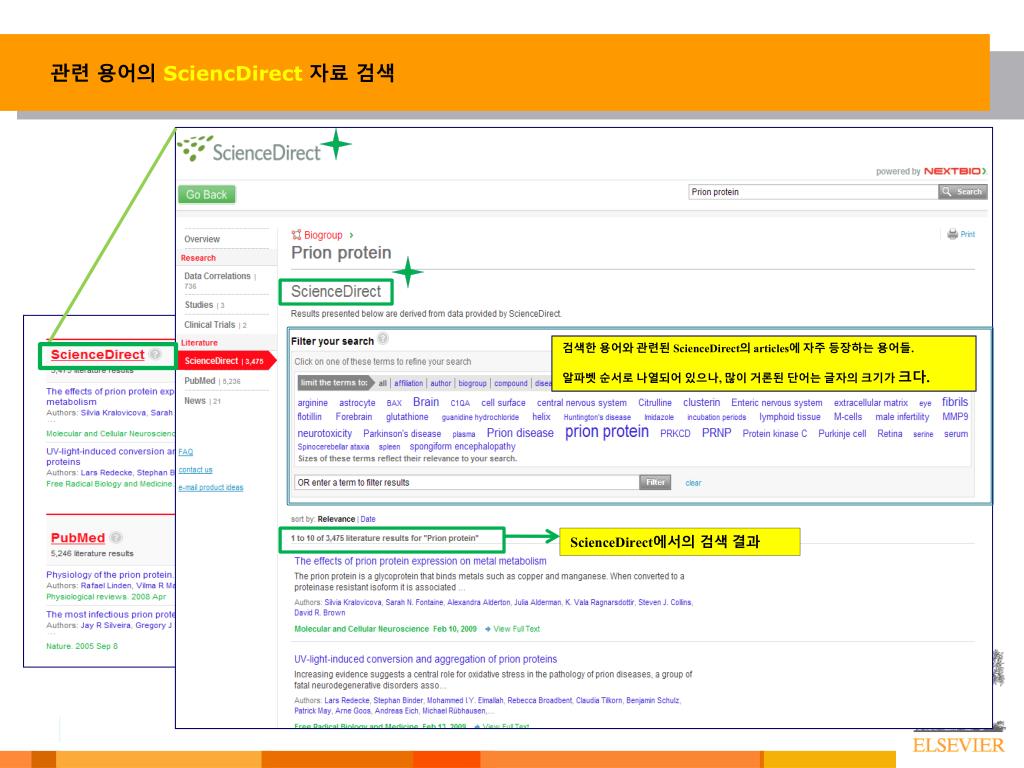Click help icon next to Filter your search
Screen dimensions: 1024x768
383,338
